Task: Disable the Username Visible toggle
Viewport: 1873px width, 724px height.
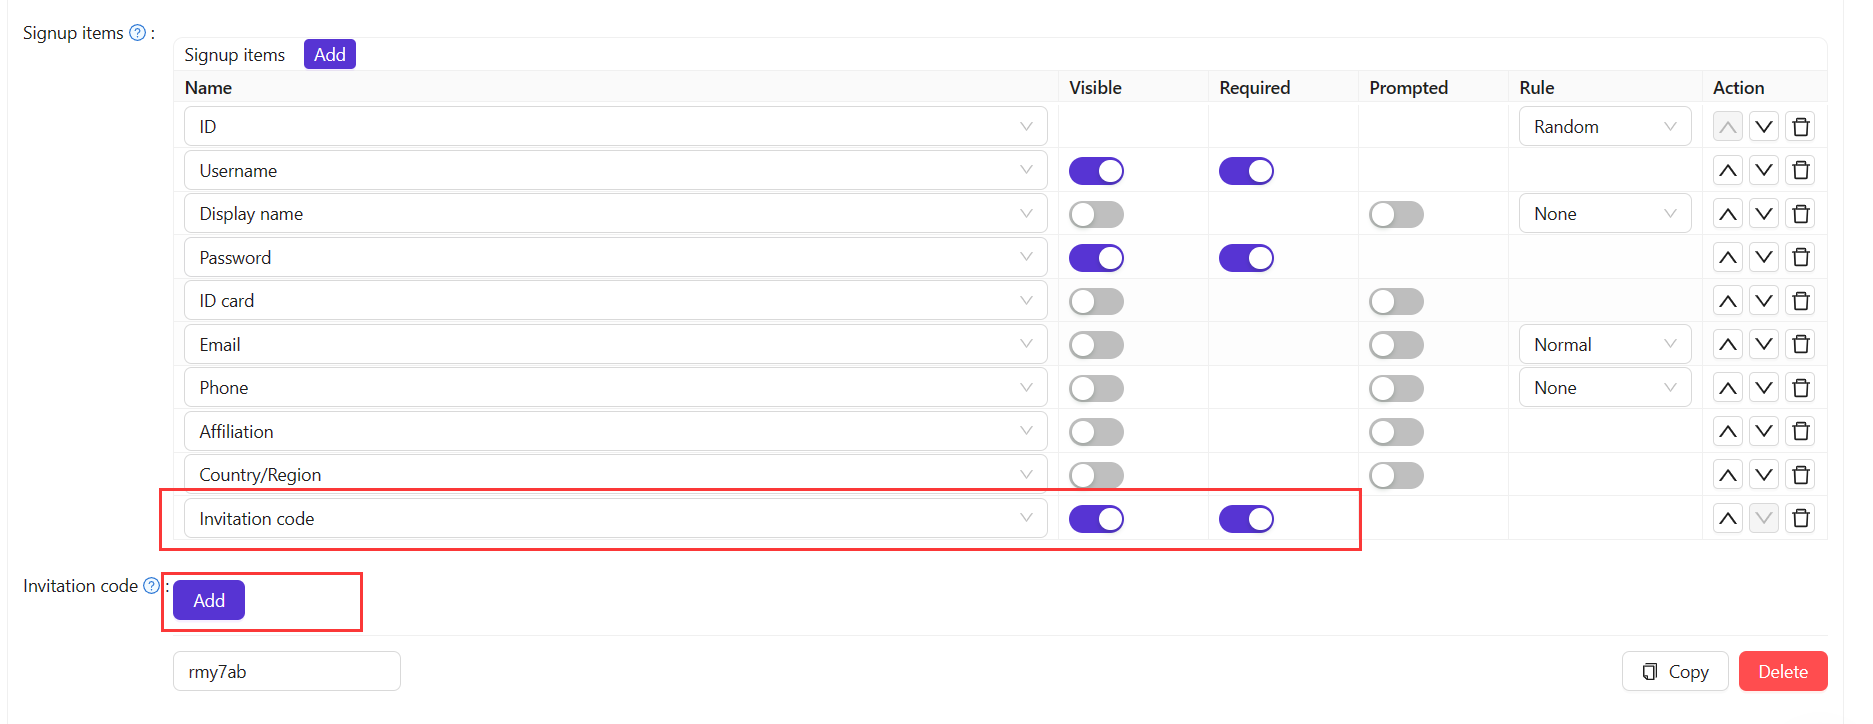Action: [x=1096, y=171]
